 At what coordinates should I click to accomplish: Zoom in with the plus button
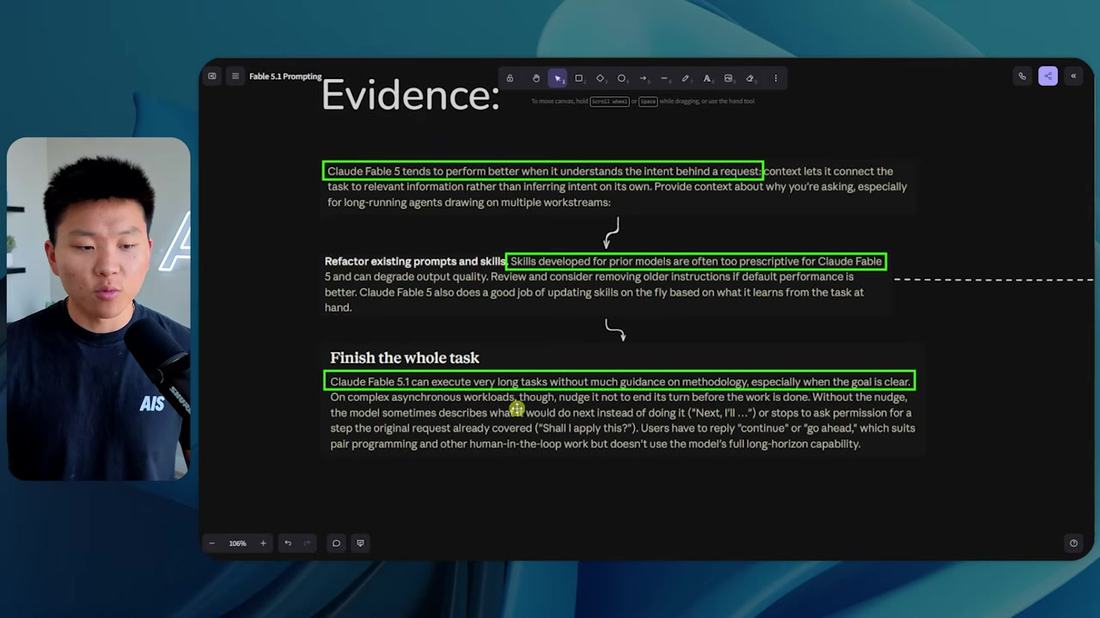click(x=263, y=543)
